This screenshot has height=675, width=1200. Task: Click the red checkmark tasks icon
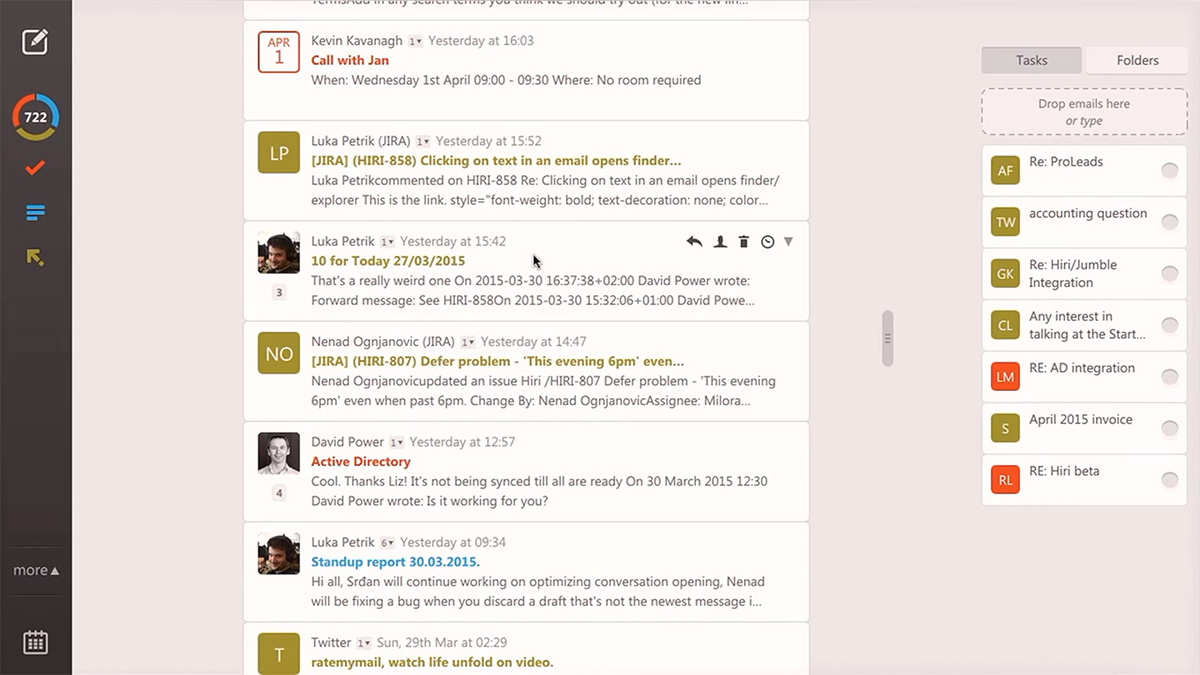coord(35,168)
